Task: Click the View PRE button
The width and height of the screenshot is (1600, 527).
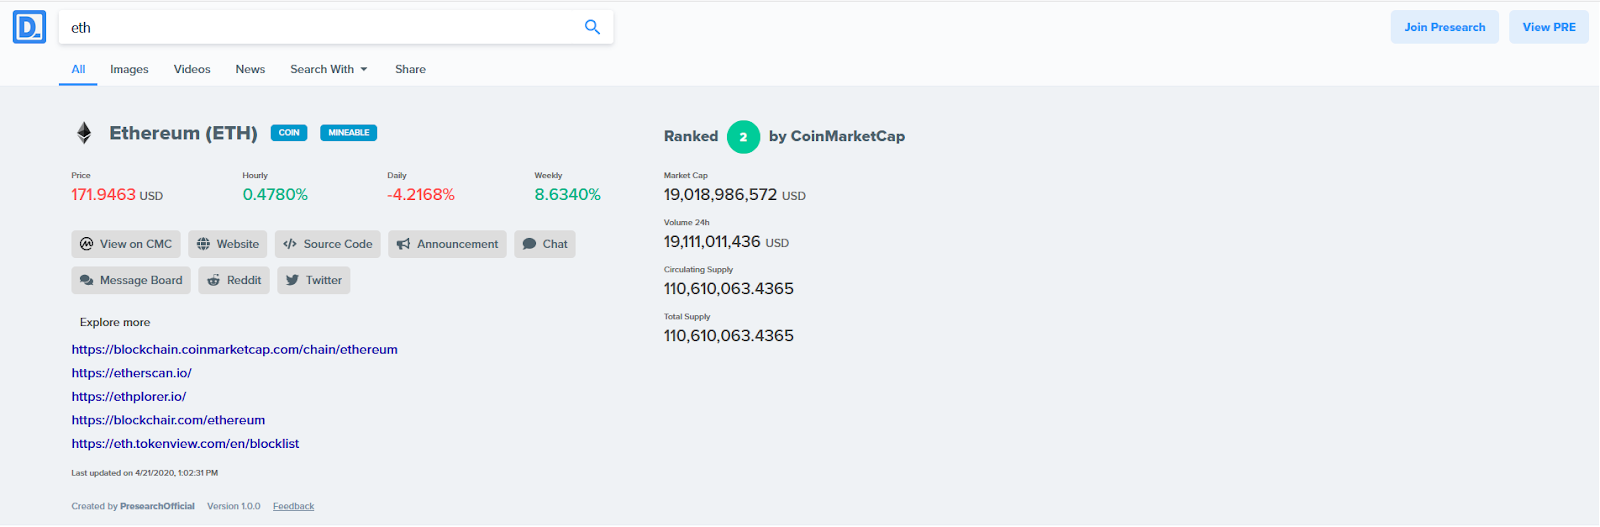Action: (1549, 27)
